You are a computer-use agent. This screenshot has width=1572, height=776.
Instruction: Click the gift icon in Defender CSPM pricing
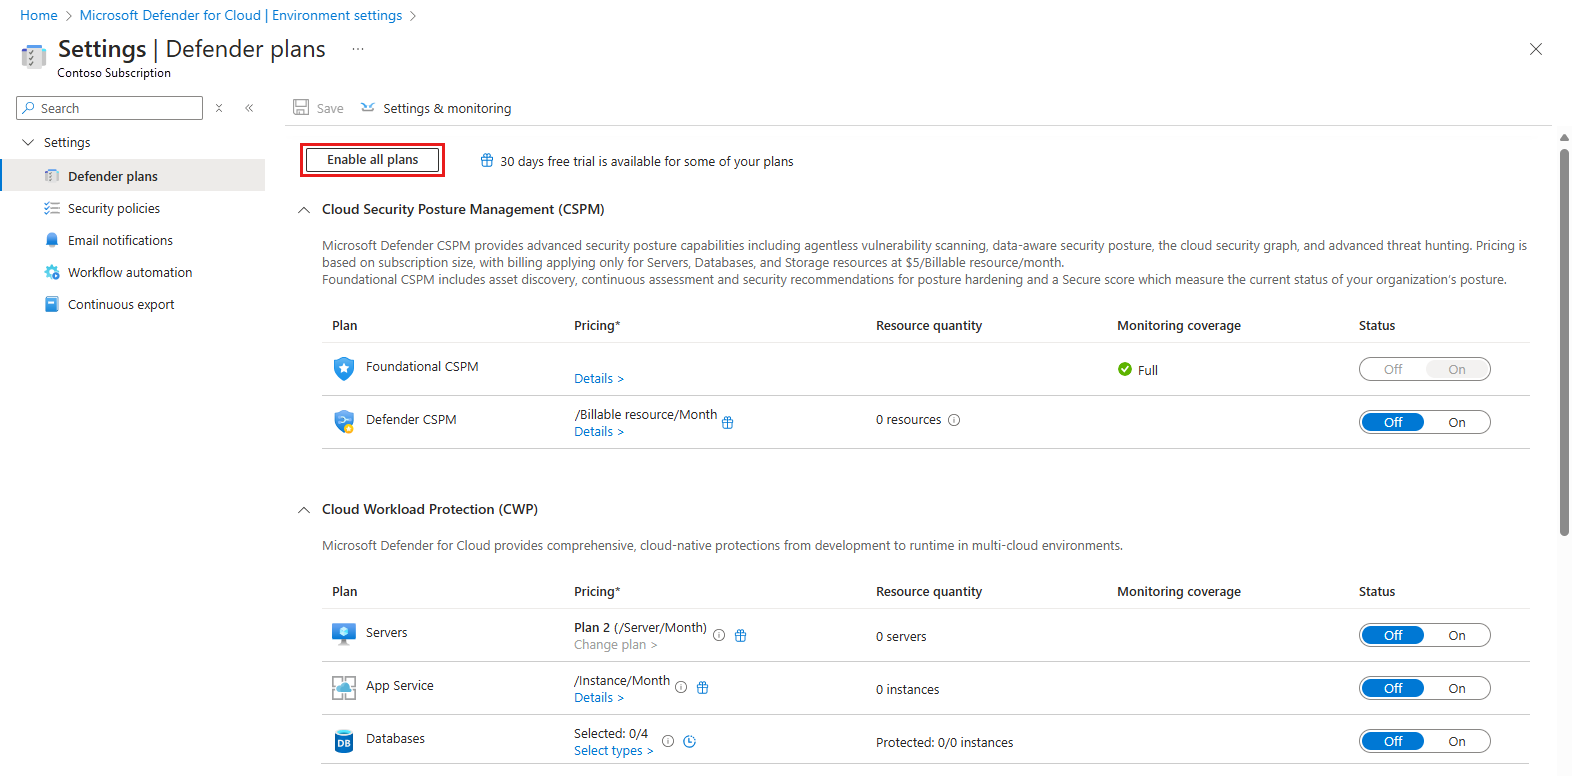coord(728,422)
